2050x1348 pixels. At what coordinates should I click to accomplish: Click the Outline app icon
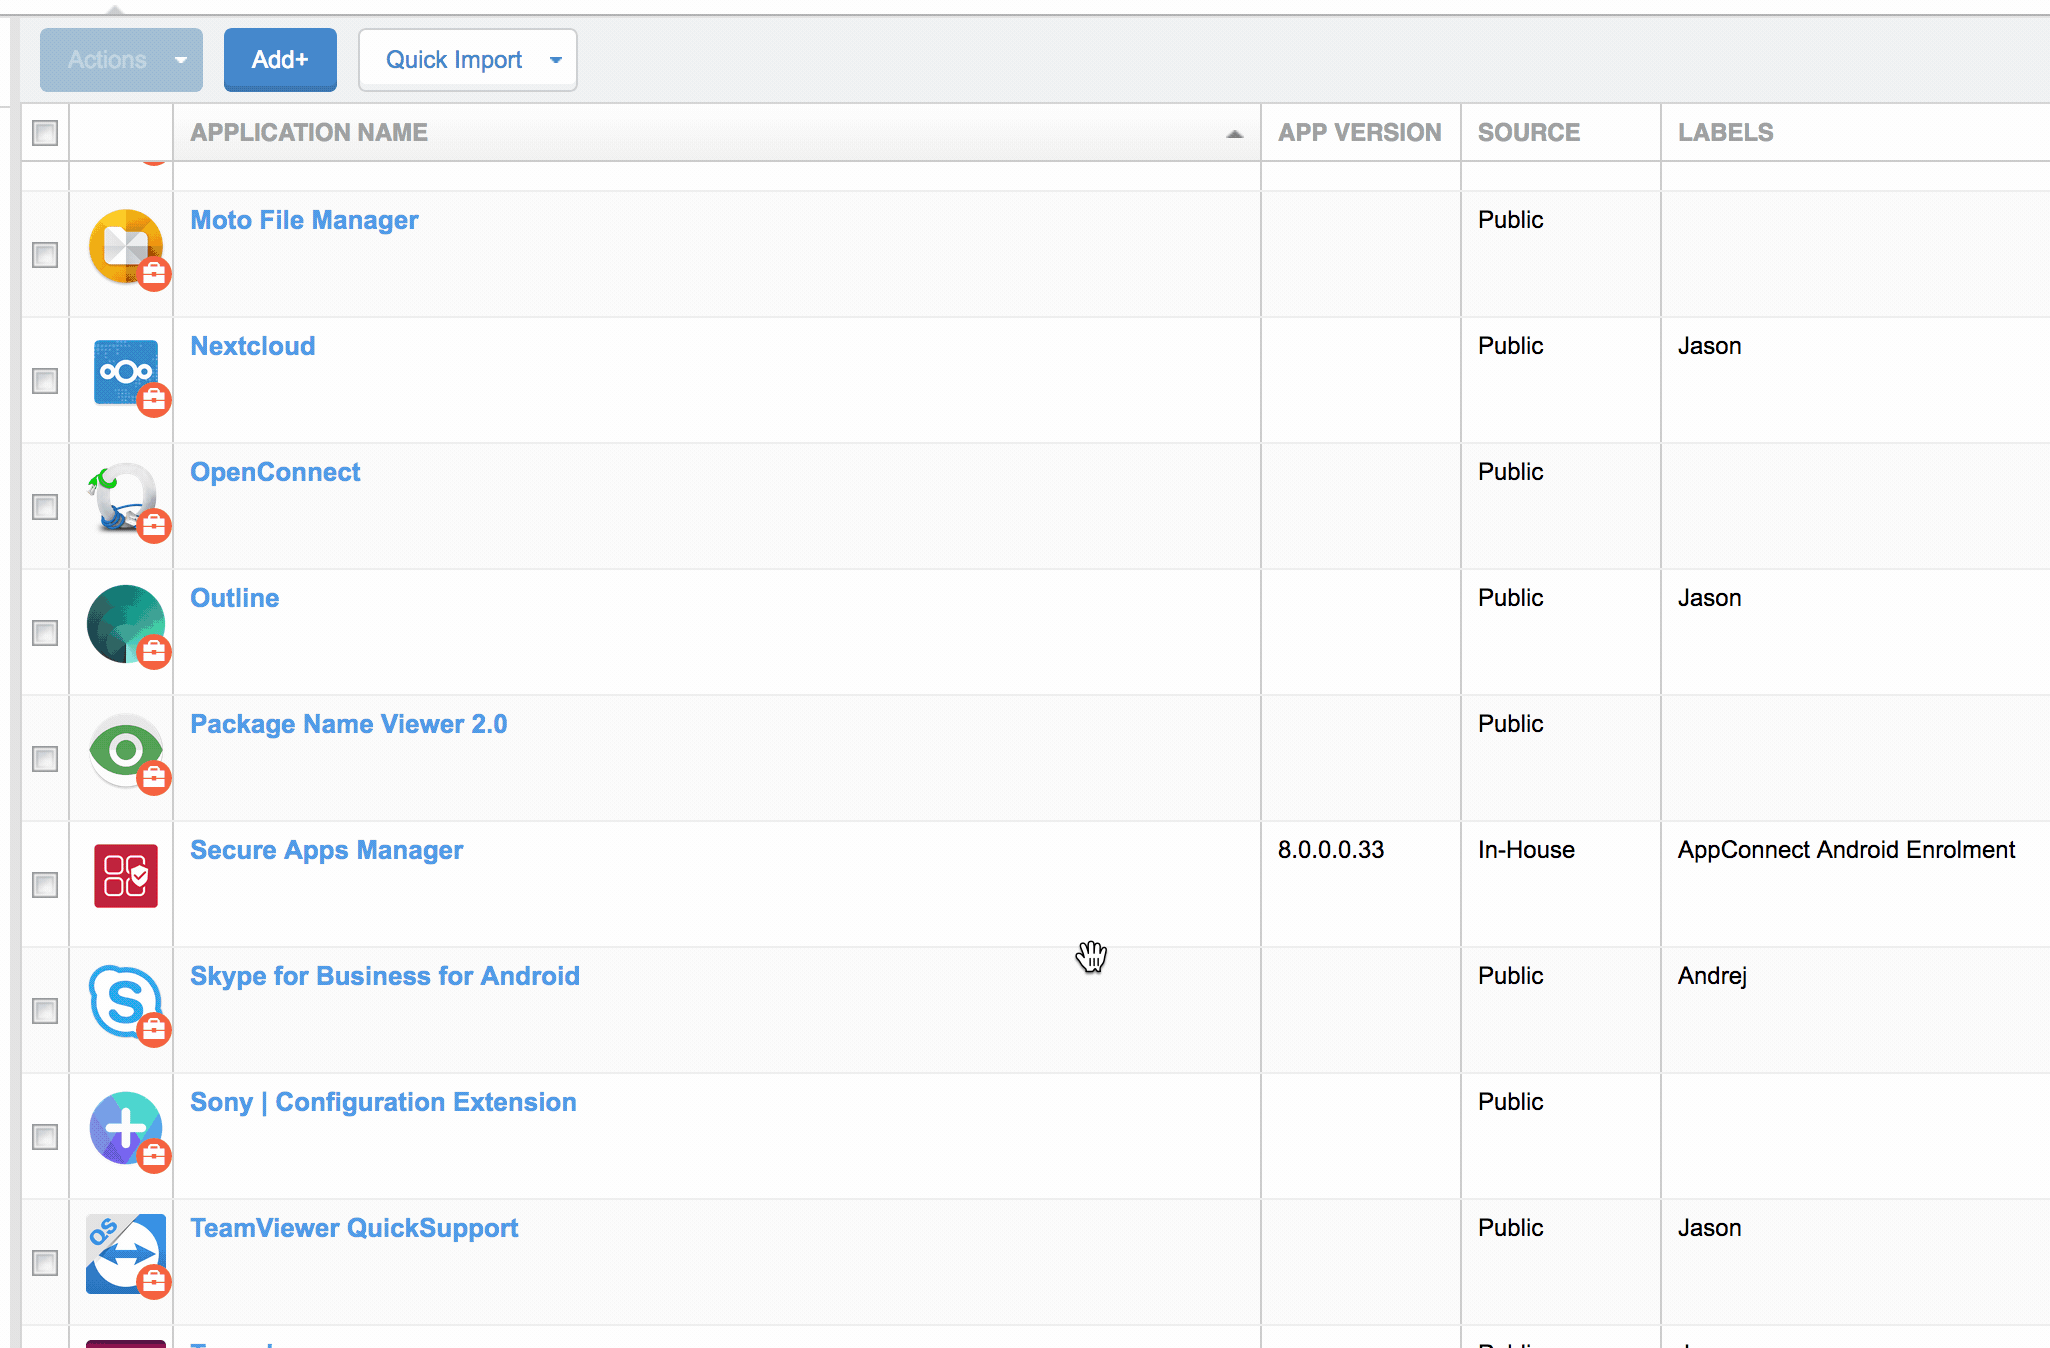pos(125,624)
